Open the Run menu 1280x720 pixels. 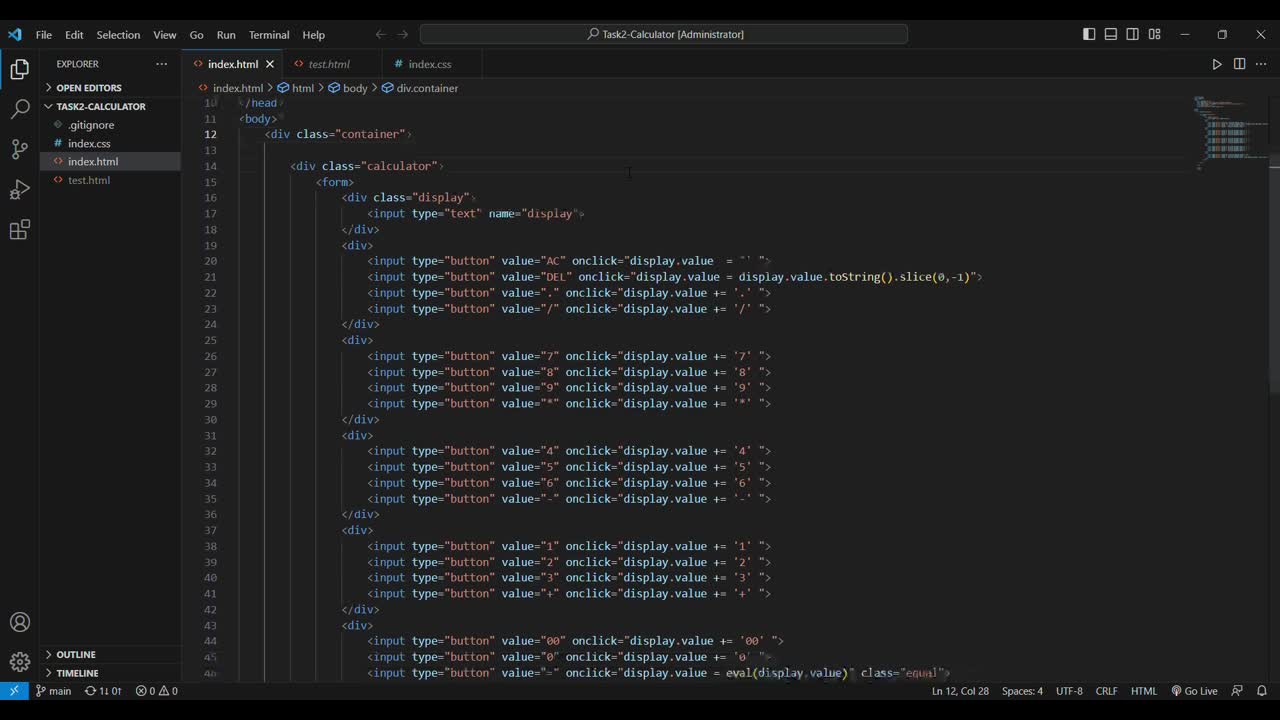tap(226, 34)
